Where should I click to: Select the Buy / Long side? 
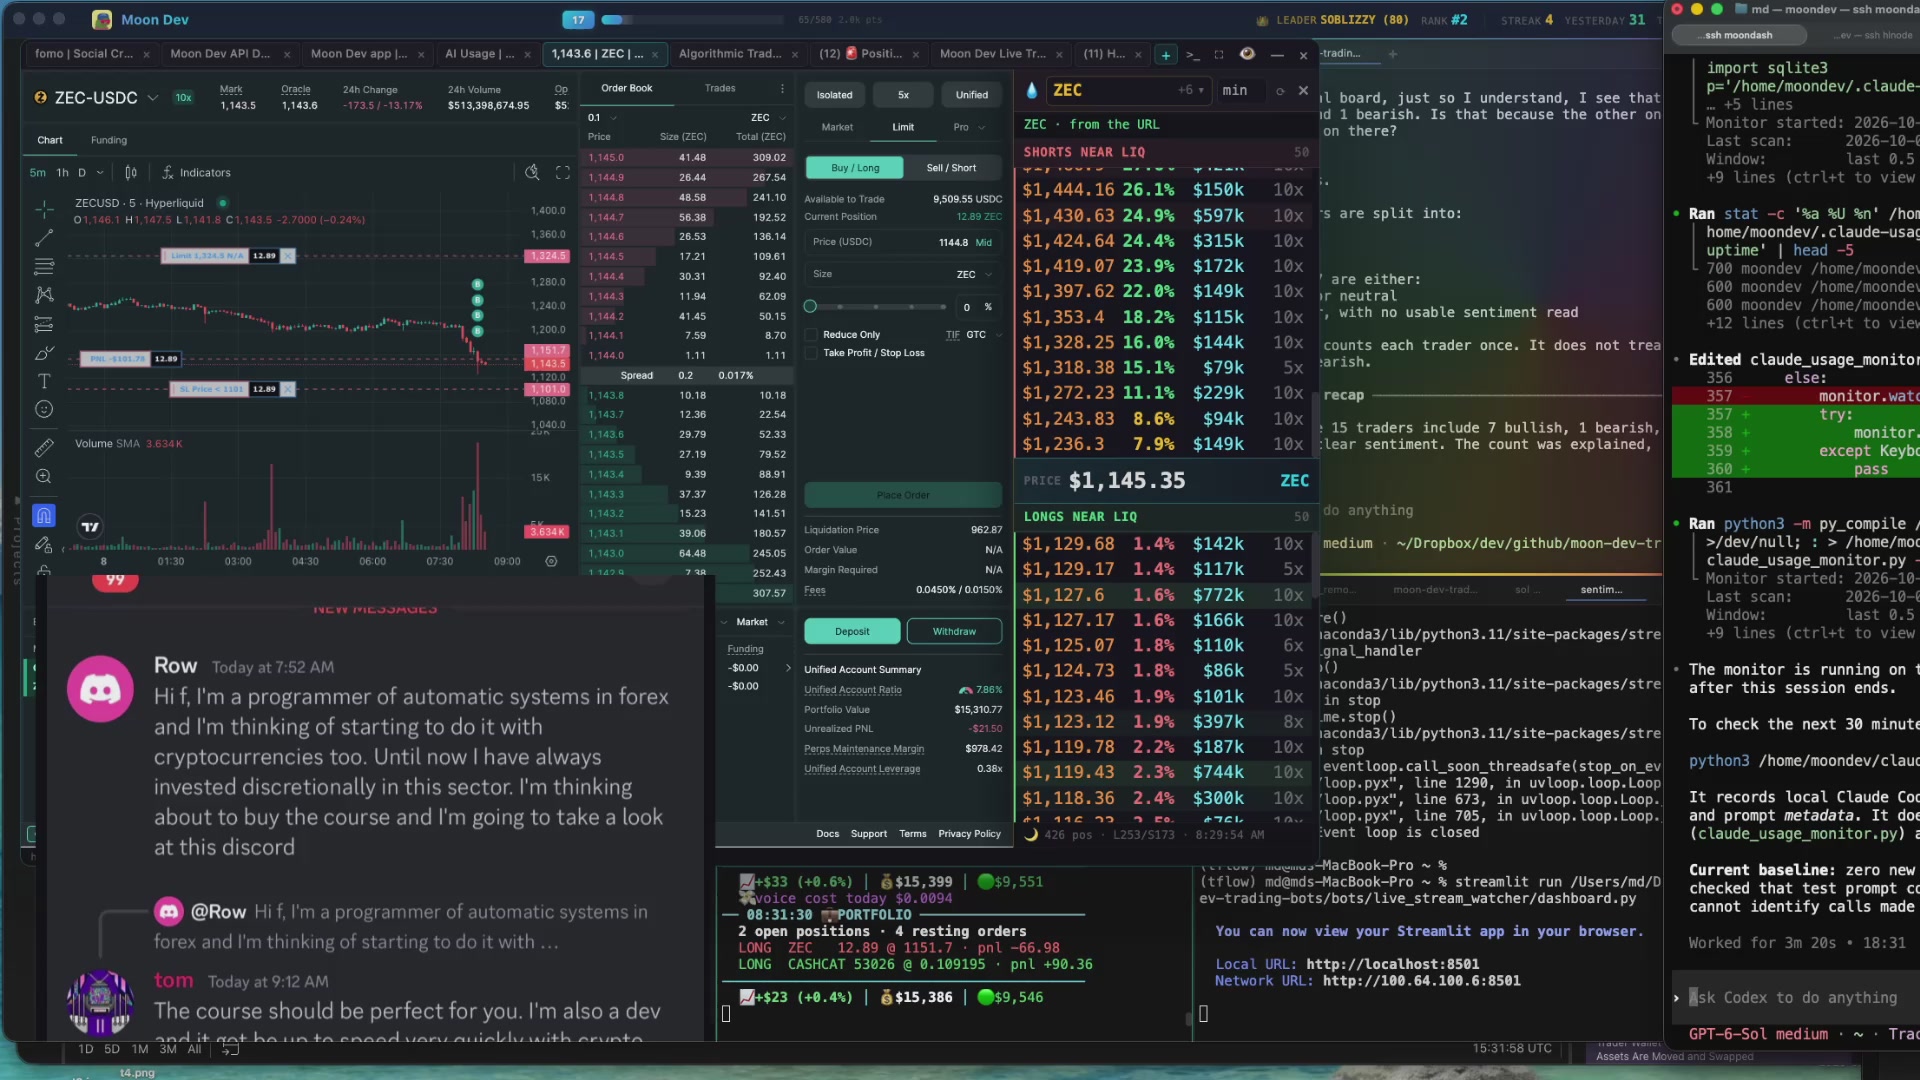pos(855,168)
